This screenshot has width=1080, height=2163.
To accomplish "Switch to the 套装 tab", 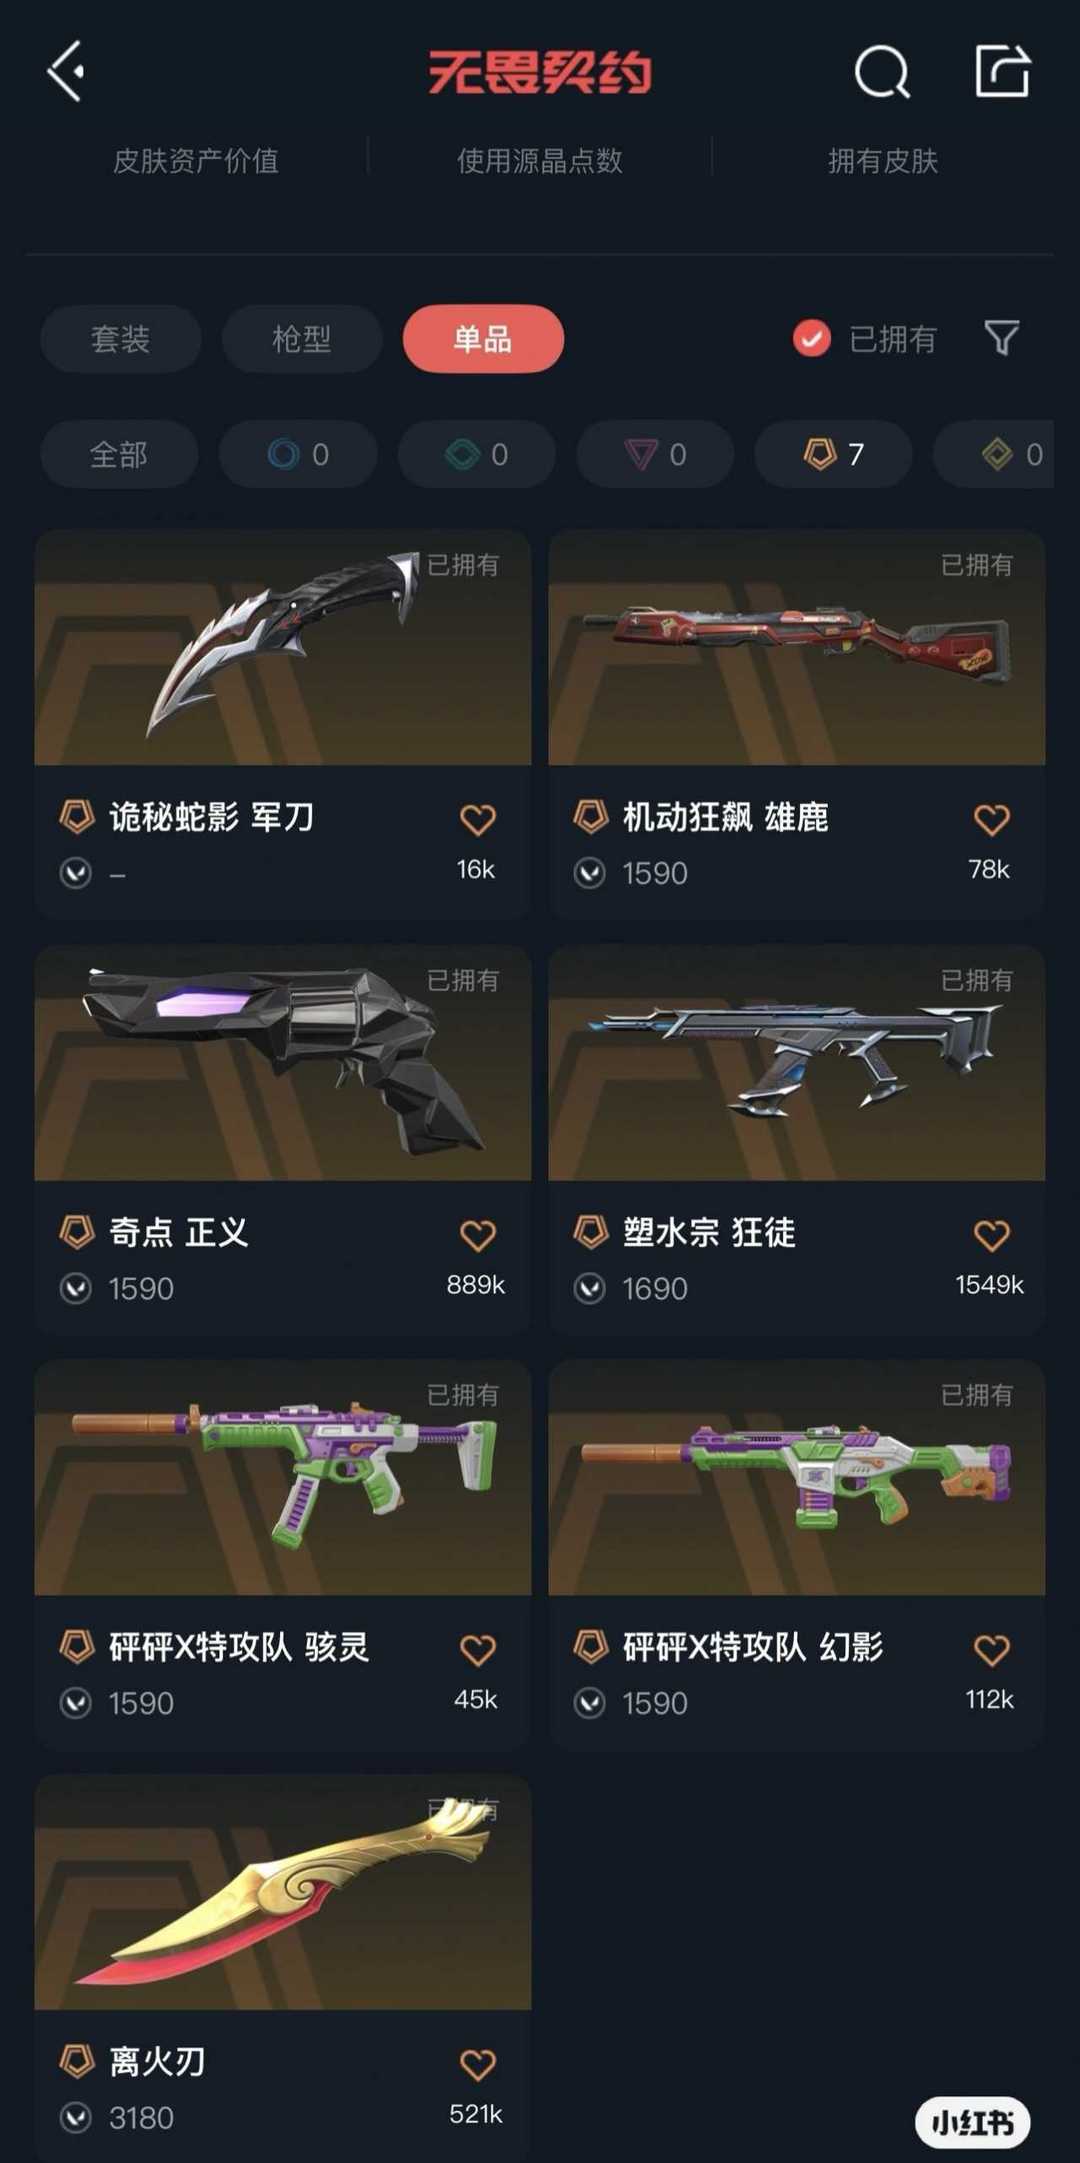I will coord(121,339).
